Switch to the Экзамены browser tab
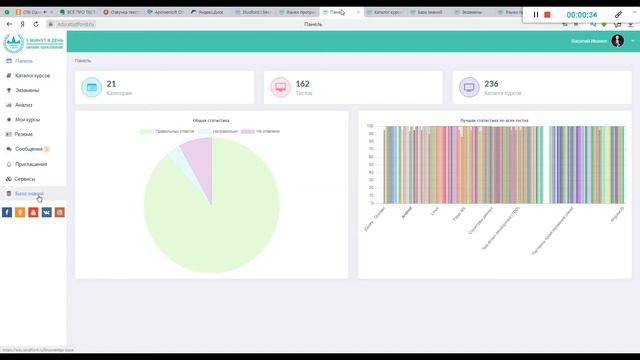Image resolution: width=640 pixels, height=360 pixels. pos(471,12)
